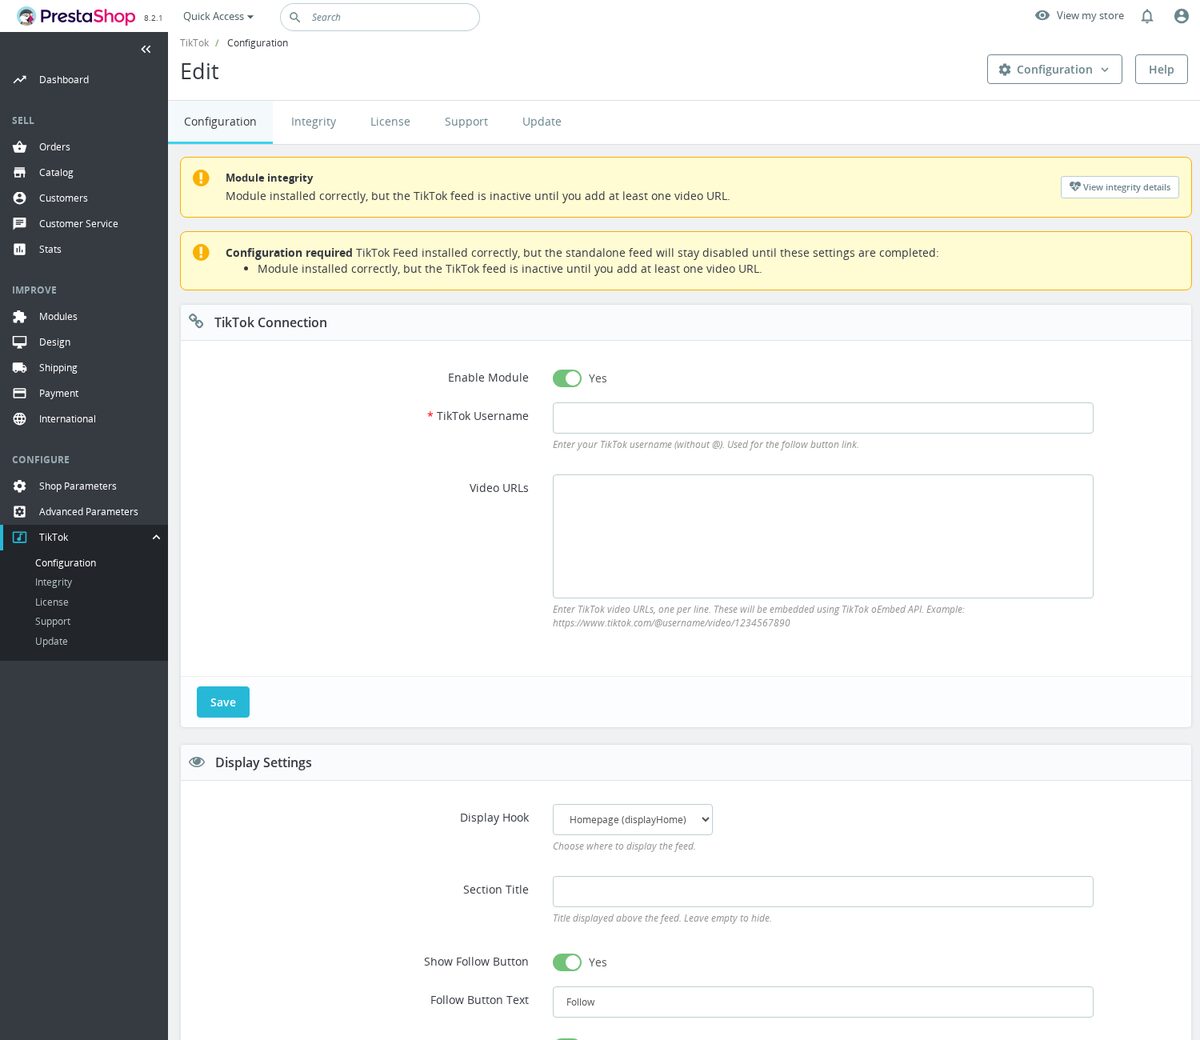Click the Configuration required warning icon
1200x1040 pixels.
tap(201, 252)
